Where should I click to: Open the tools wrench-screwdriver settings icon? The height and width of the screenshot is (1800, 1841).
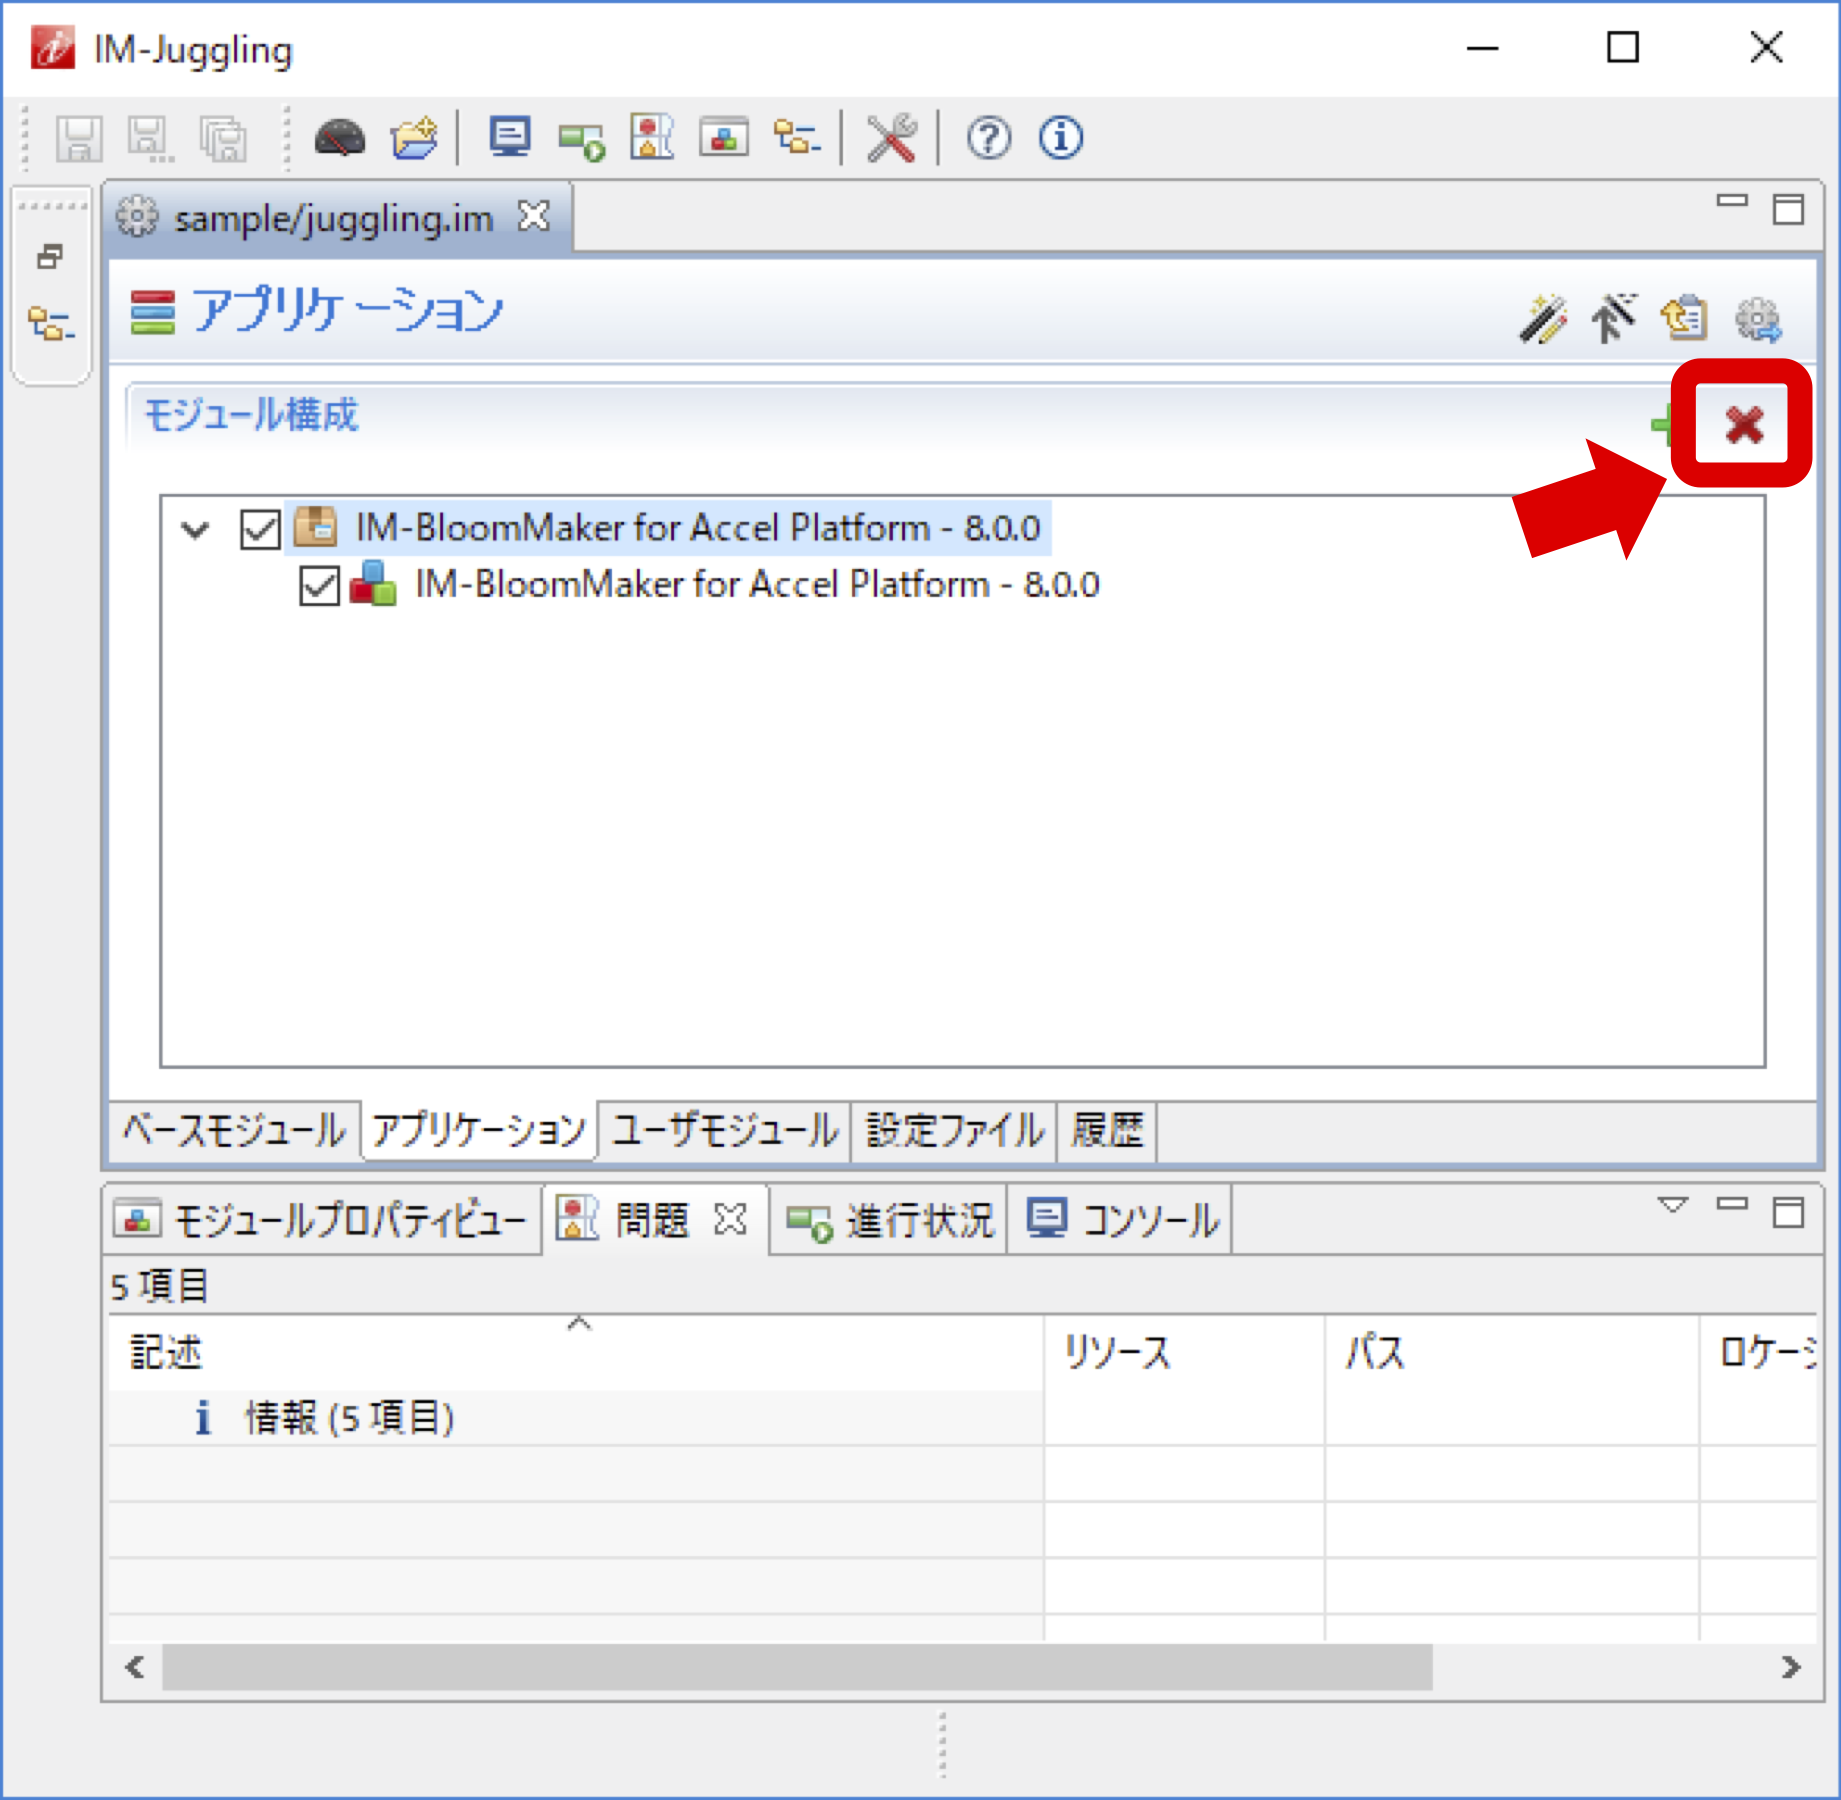pyautogui.click(x=891, y=138)
